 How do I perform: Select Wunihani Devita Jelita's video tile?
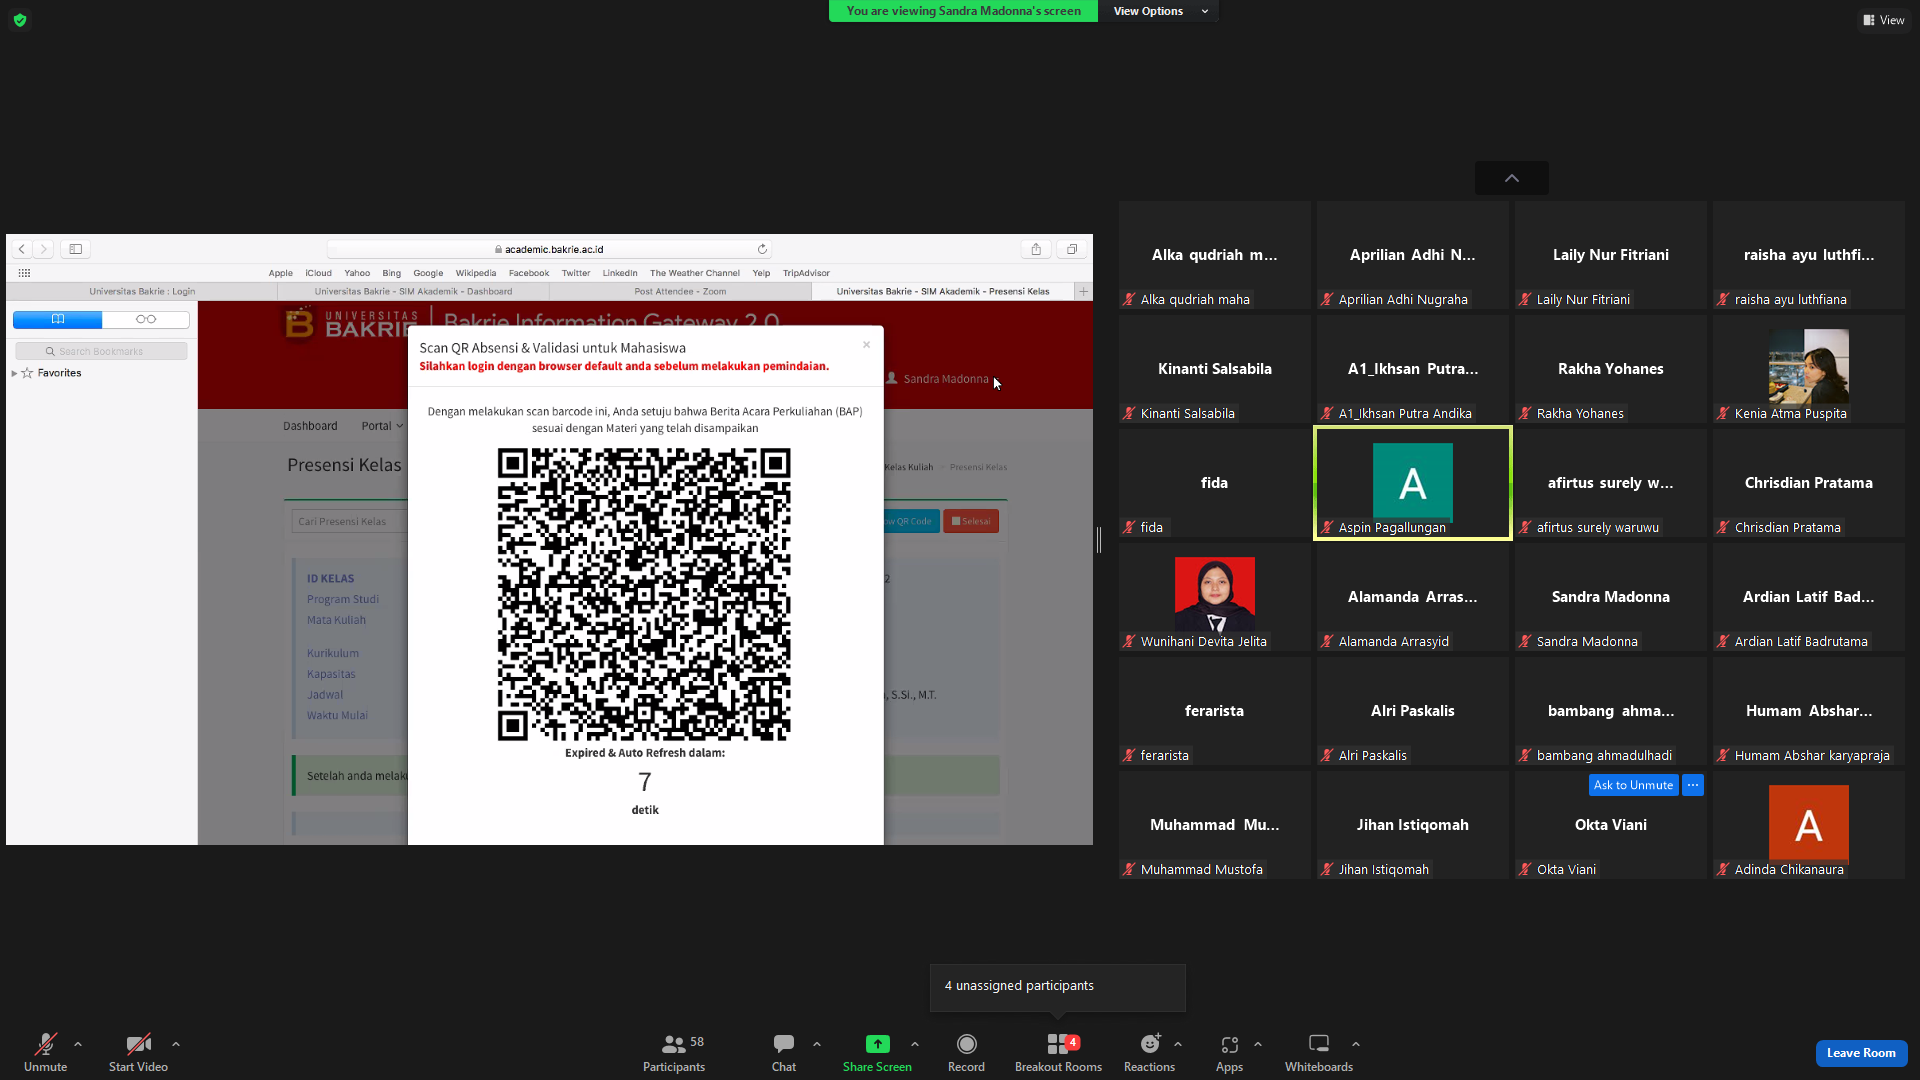click(x=1214, y=597)
